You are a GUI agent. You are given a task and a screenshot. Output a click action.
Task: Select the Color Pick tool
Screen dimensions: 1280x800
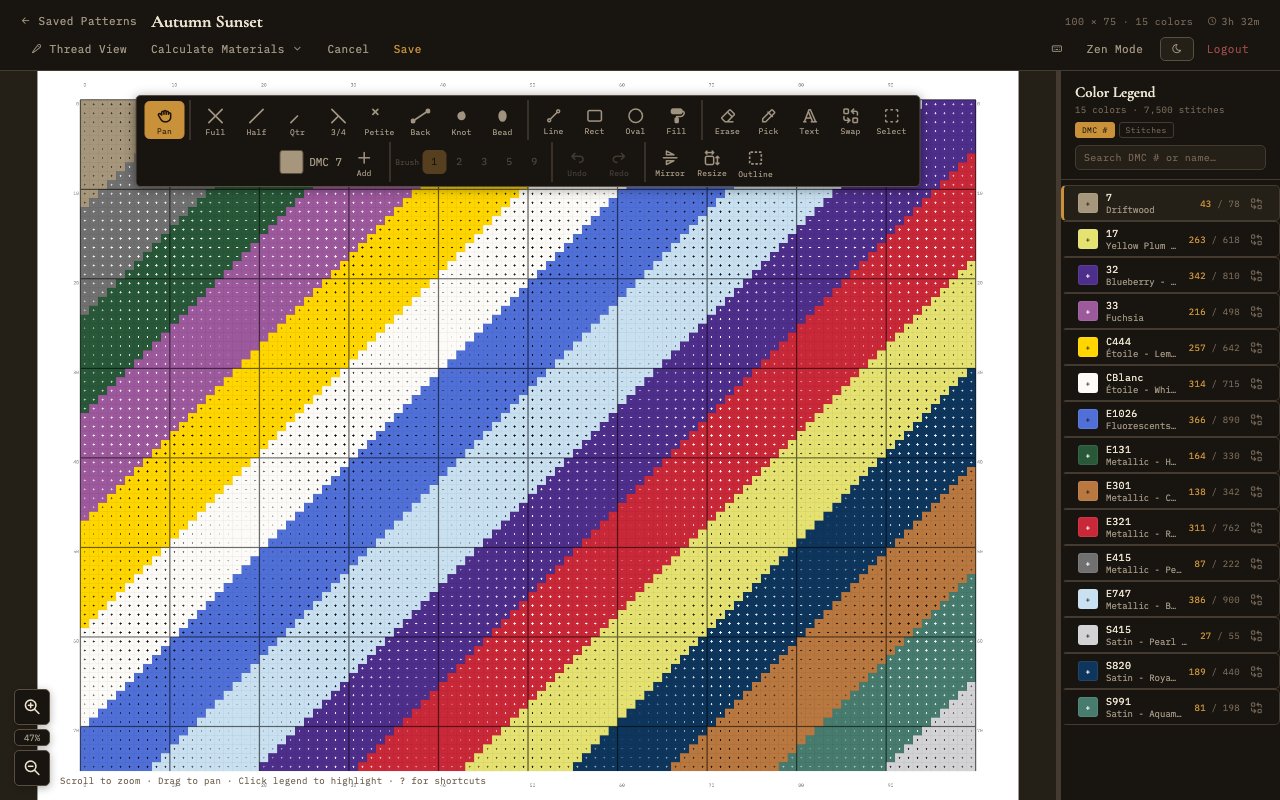[x=768, y=120]
